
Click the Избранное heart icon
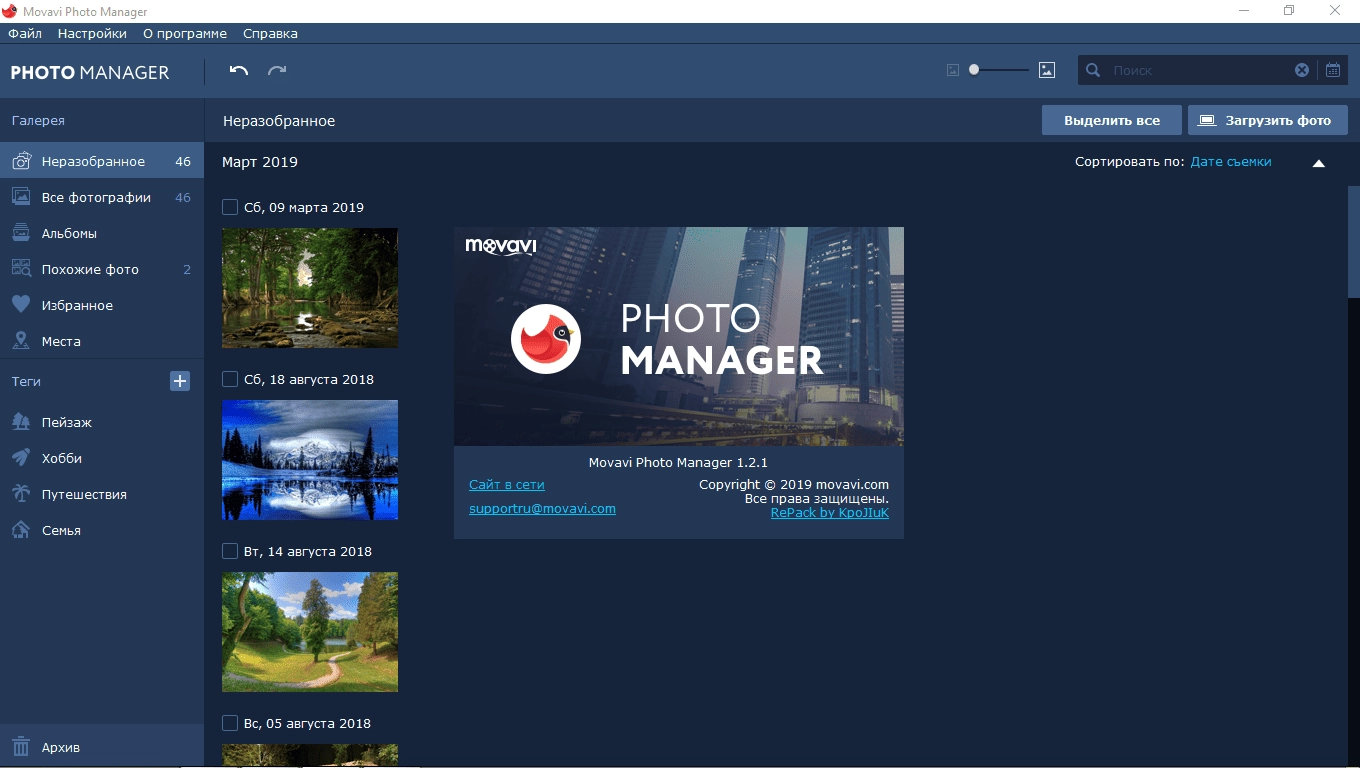click(x=21, y=305)
